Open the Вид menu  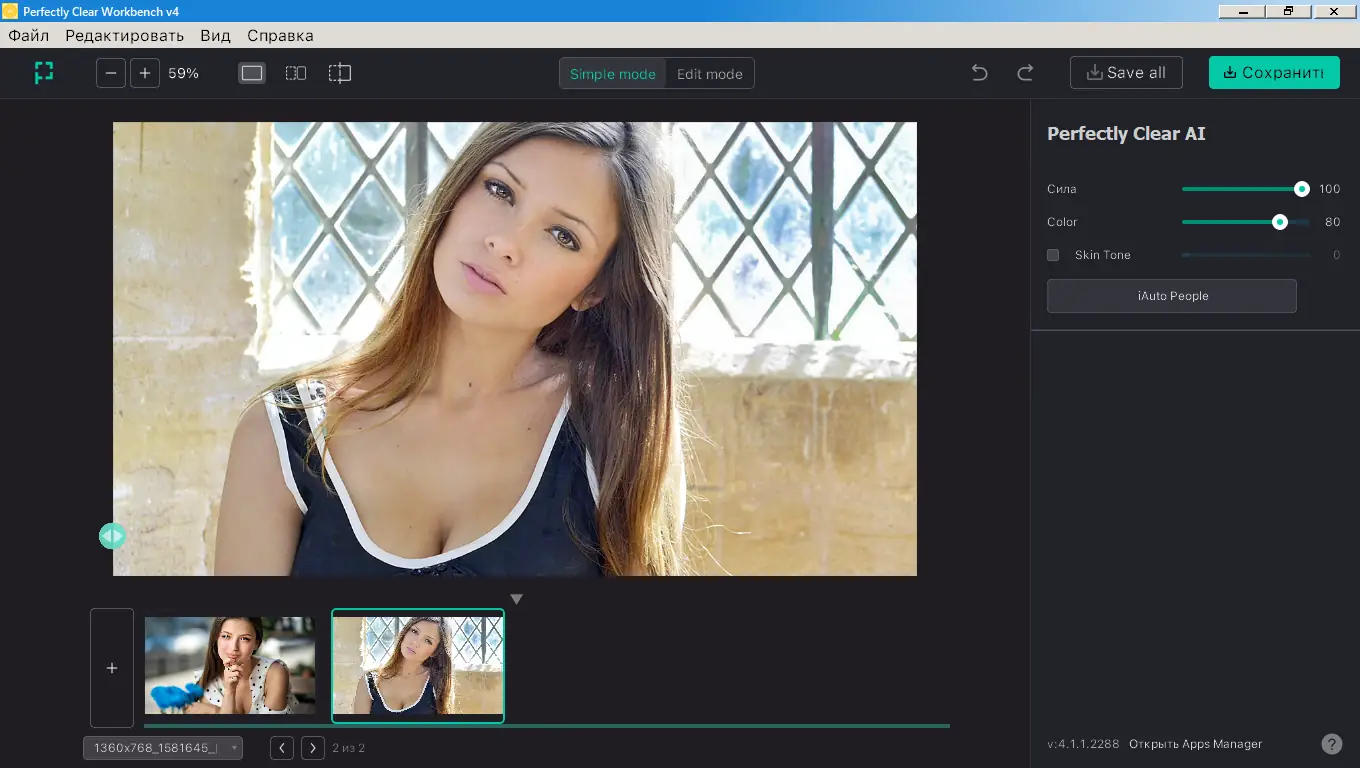point(215,36)
